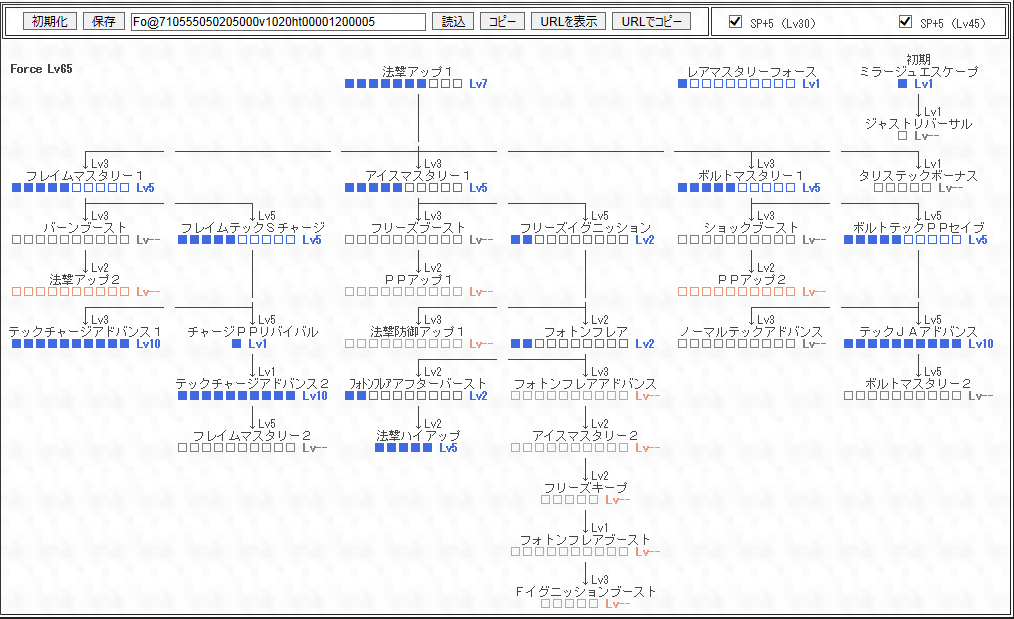Toggle the SP+5 (Lv30) checkbox
Viewport: 1014px width, 619px height.
tap(735, 21)
